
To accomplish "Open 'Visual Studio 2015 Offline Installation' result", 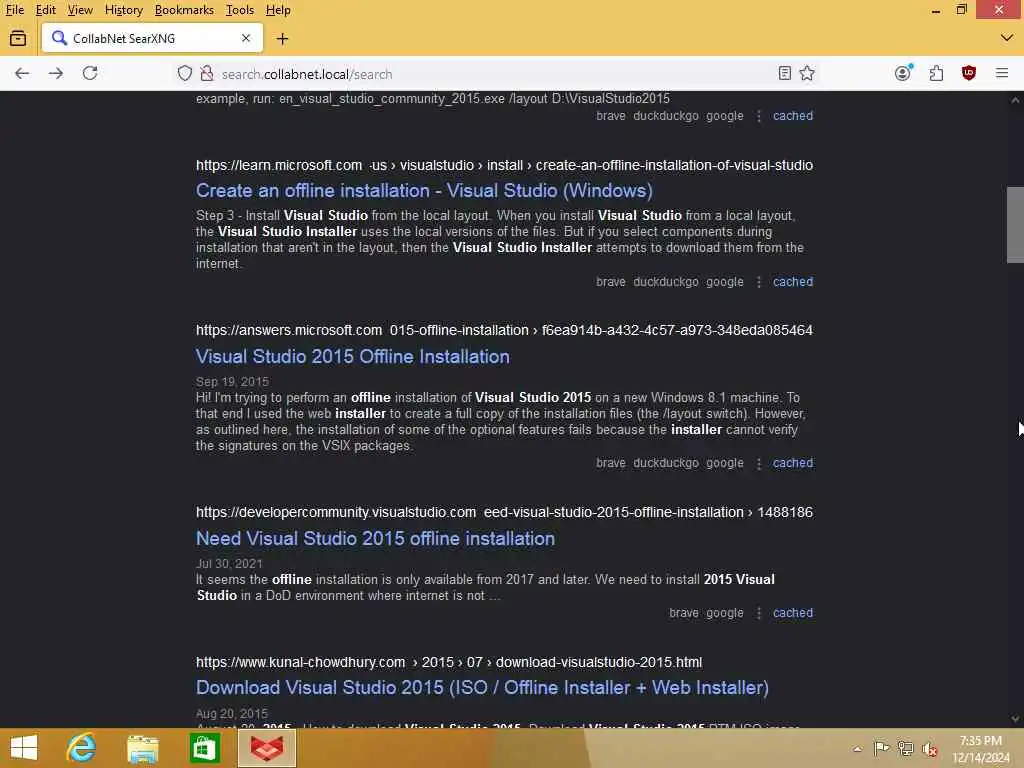I will tap(353, 357).
